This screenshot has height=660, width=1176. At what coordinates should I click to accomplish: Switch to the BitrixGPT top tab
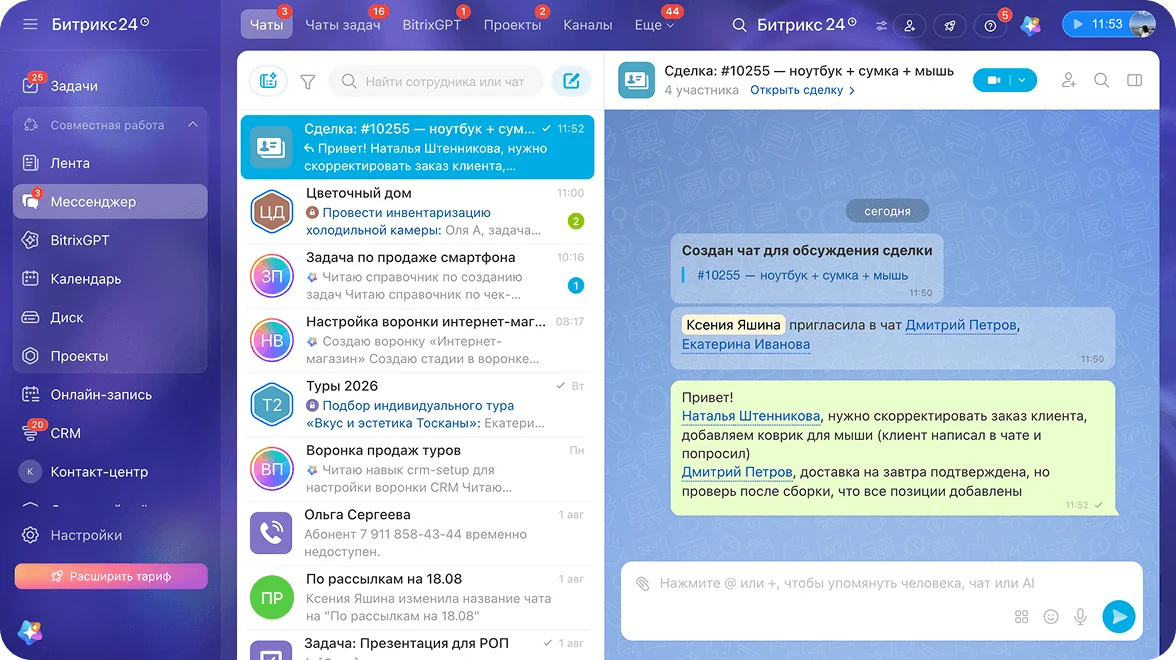[432, 25]
